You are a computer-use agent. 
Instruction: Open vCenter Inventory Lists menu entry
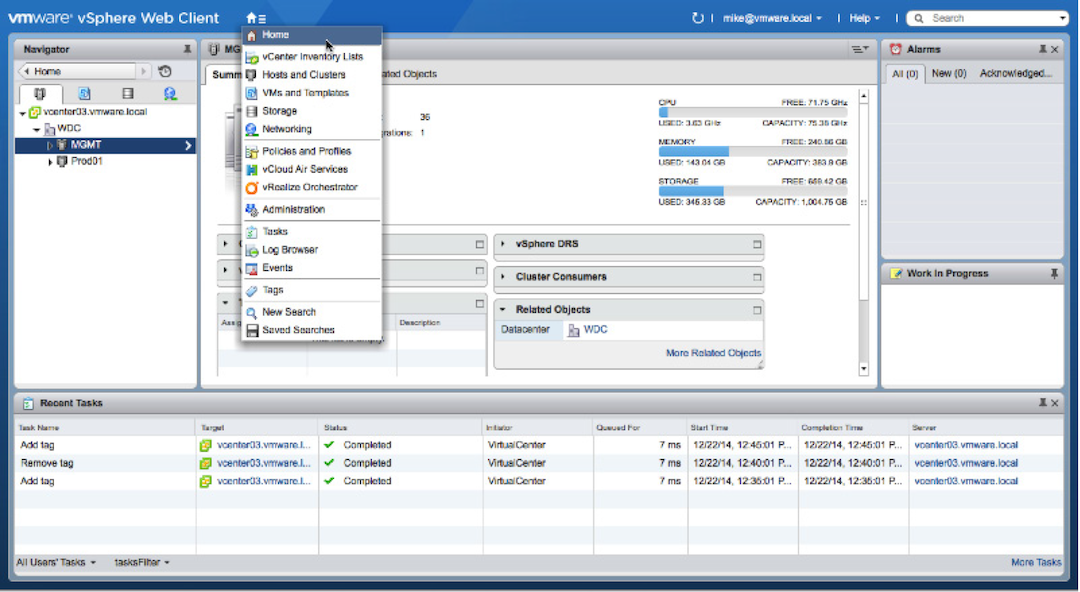pos(312,57)
